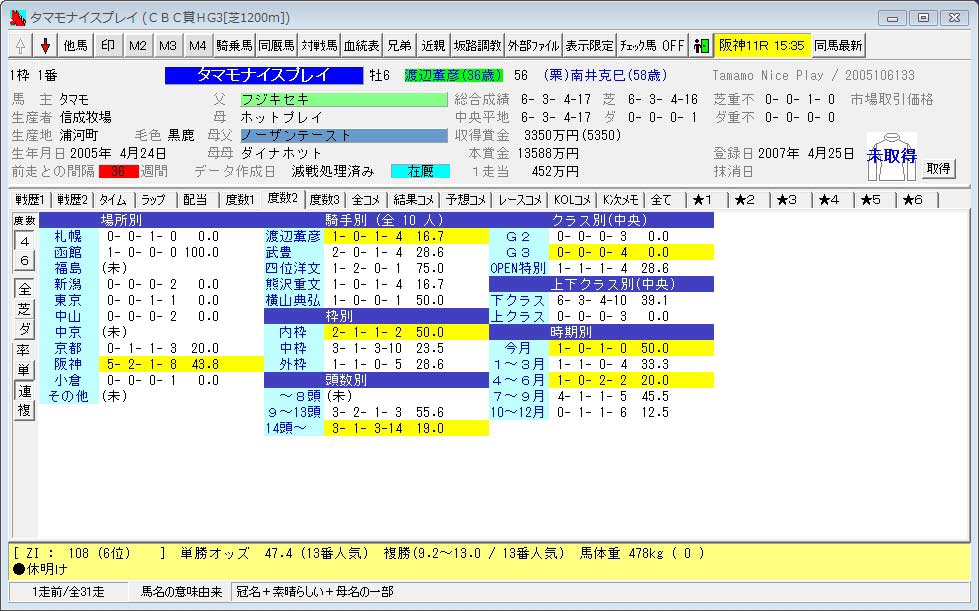Click the white up arrow navigation icon
The image size is (979, 611).
[x=20, y=46]
